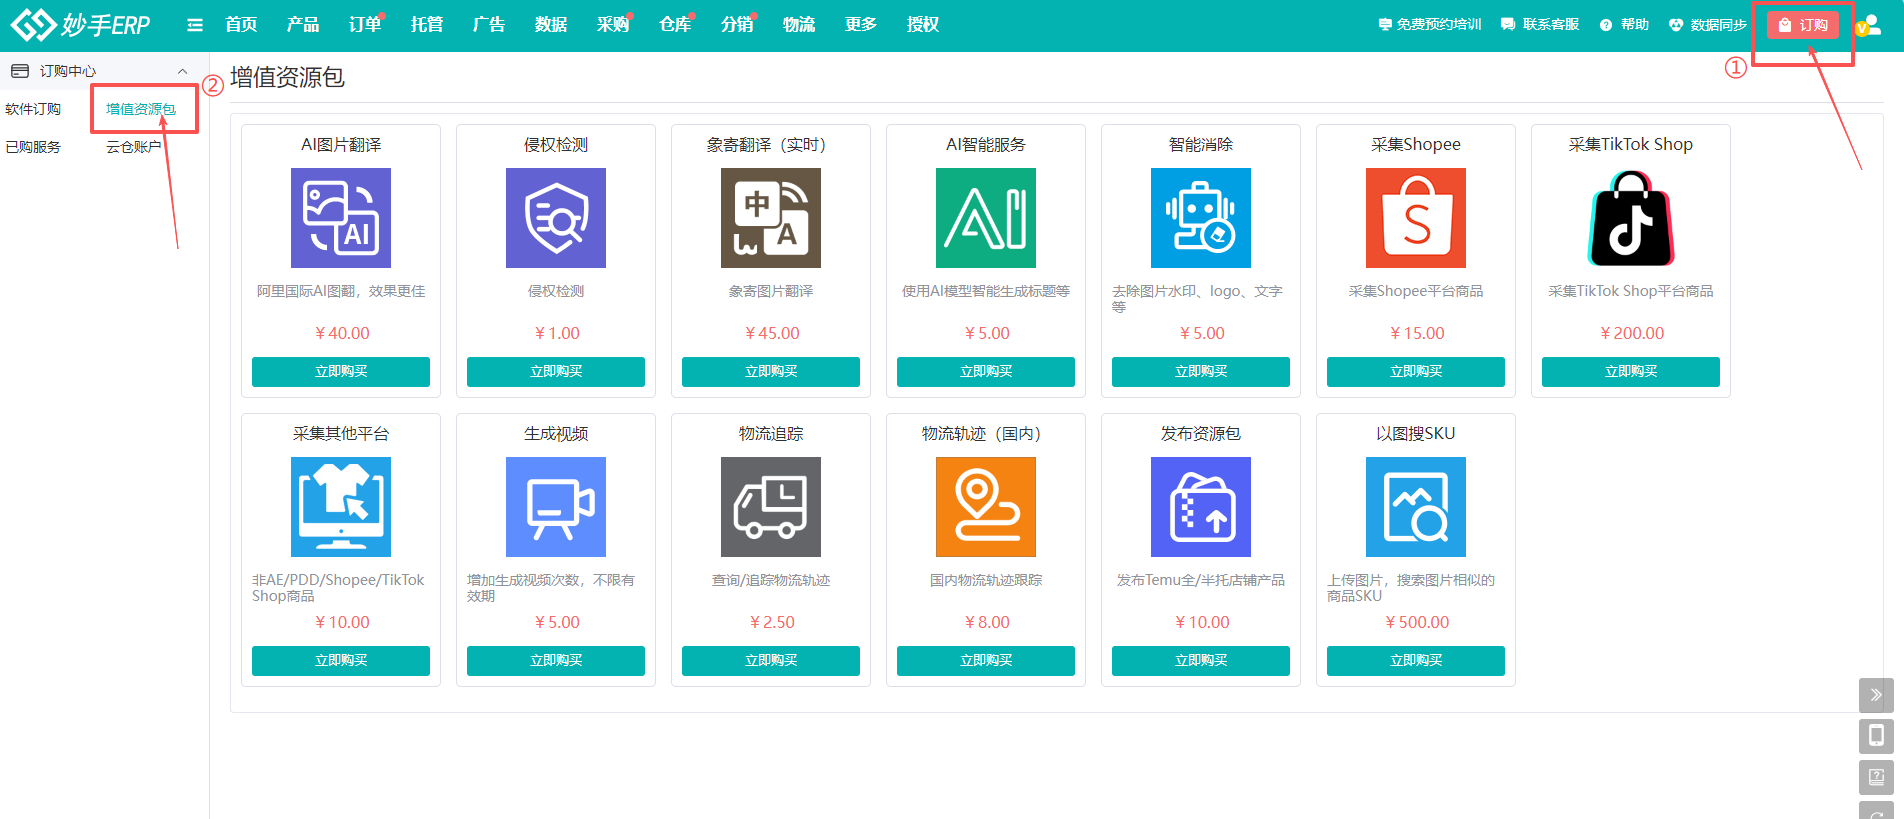
Task: Open the 物流 menu
Action: pyautogui.click(x=799, y=25)
